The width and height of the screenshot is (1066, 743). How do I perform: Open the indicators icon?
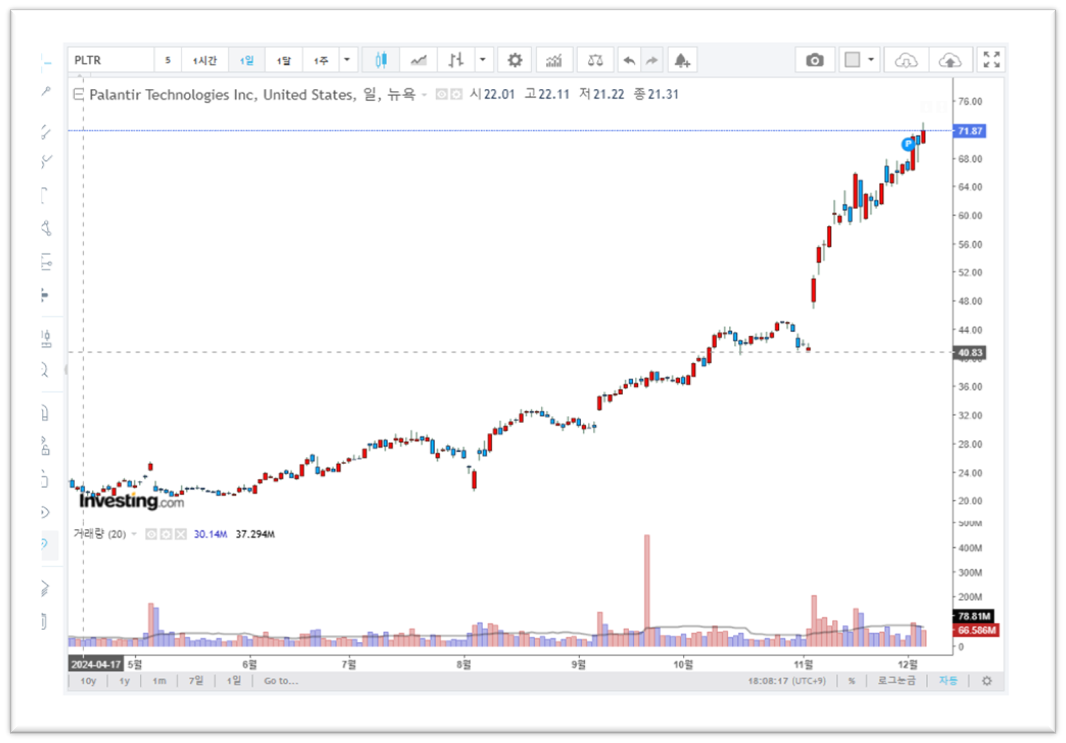(x=554, y=61)
